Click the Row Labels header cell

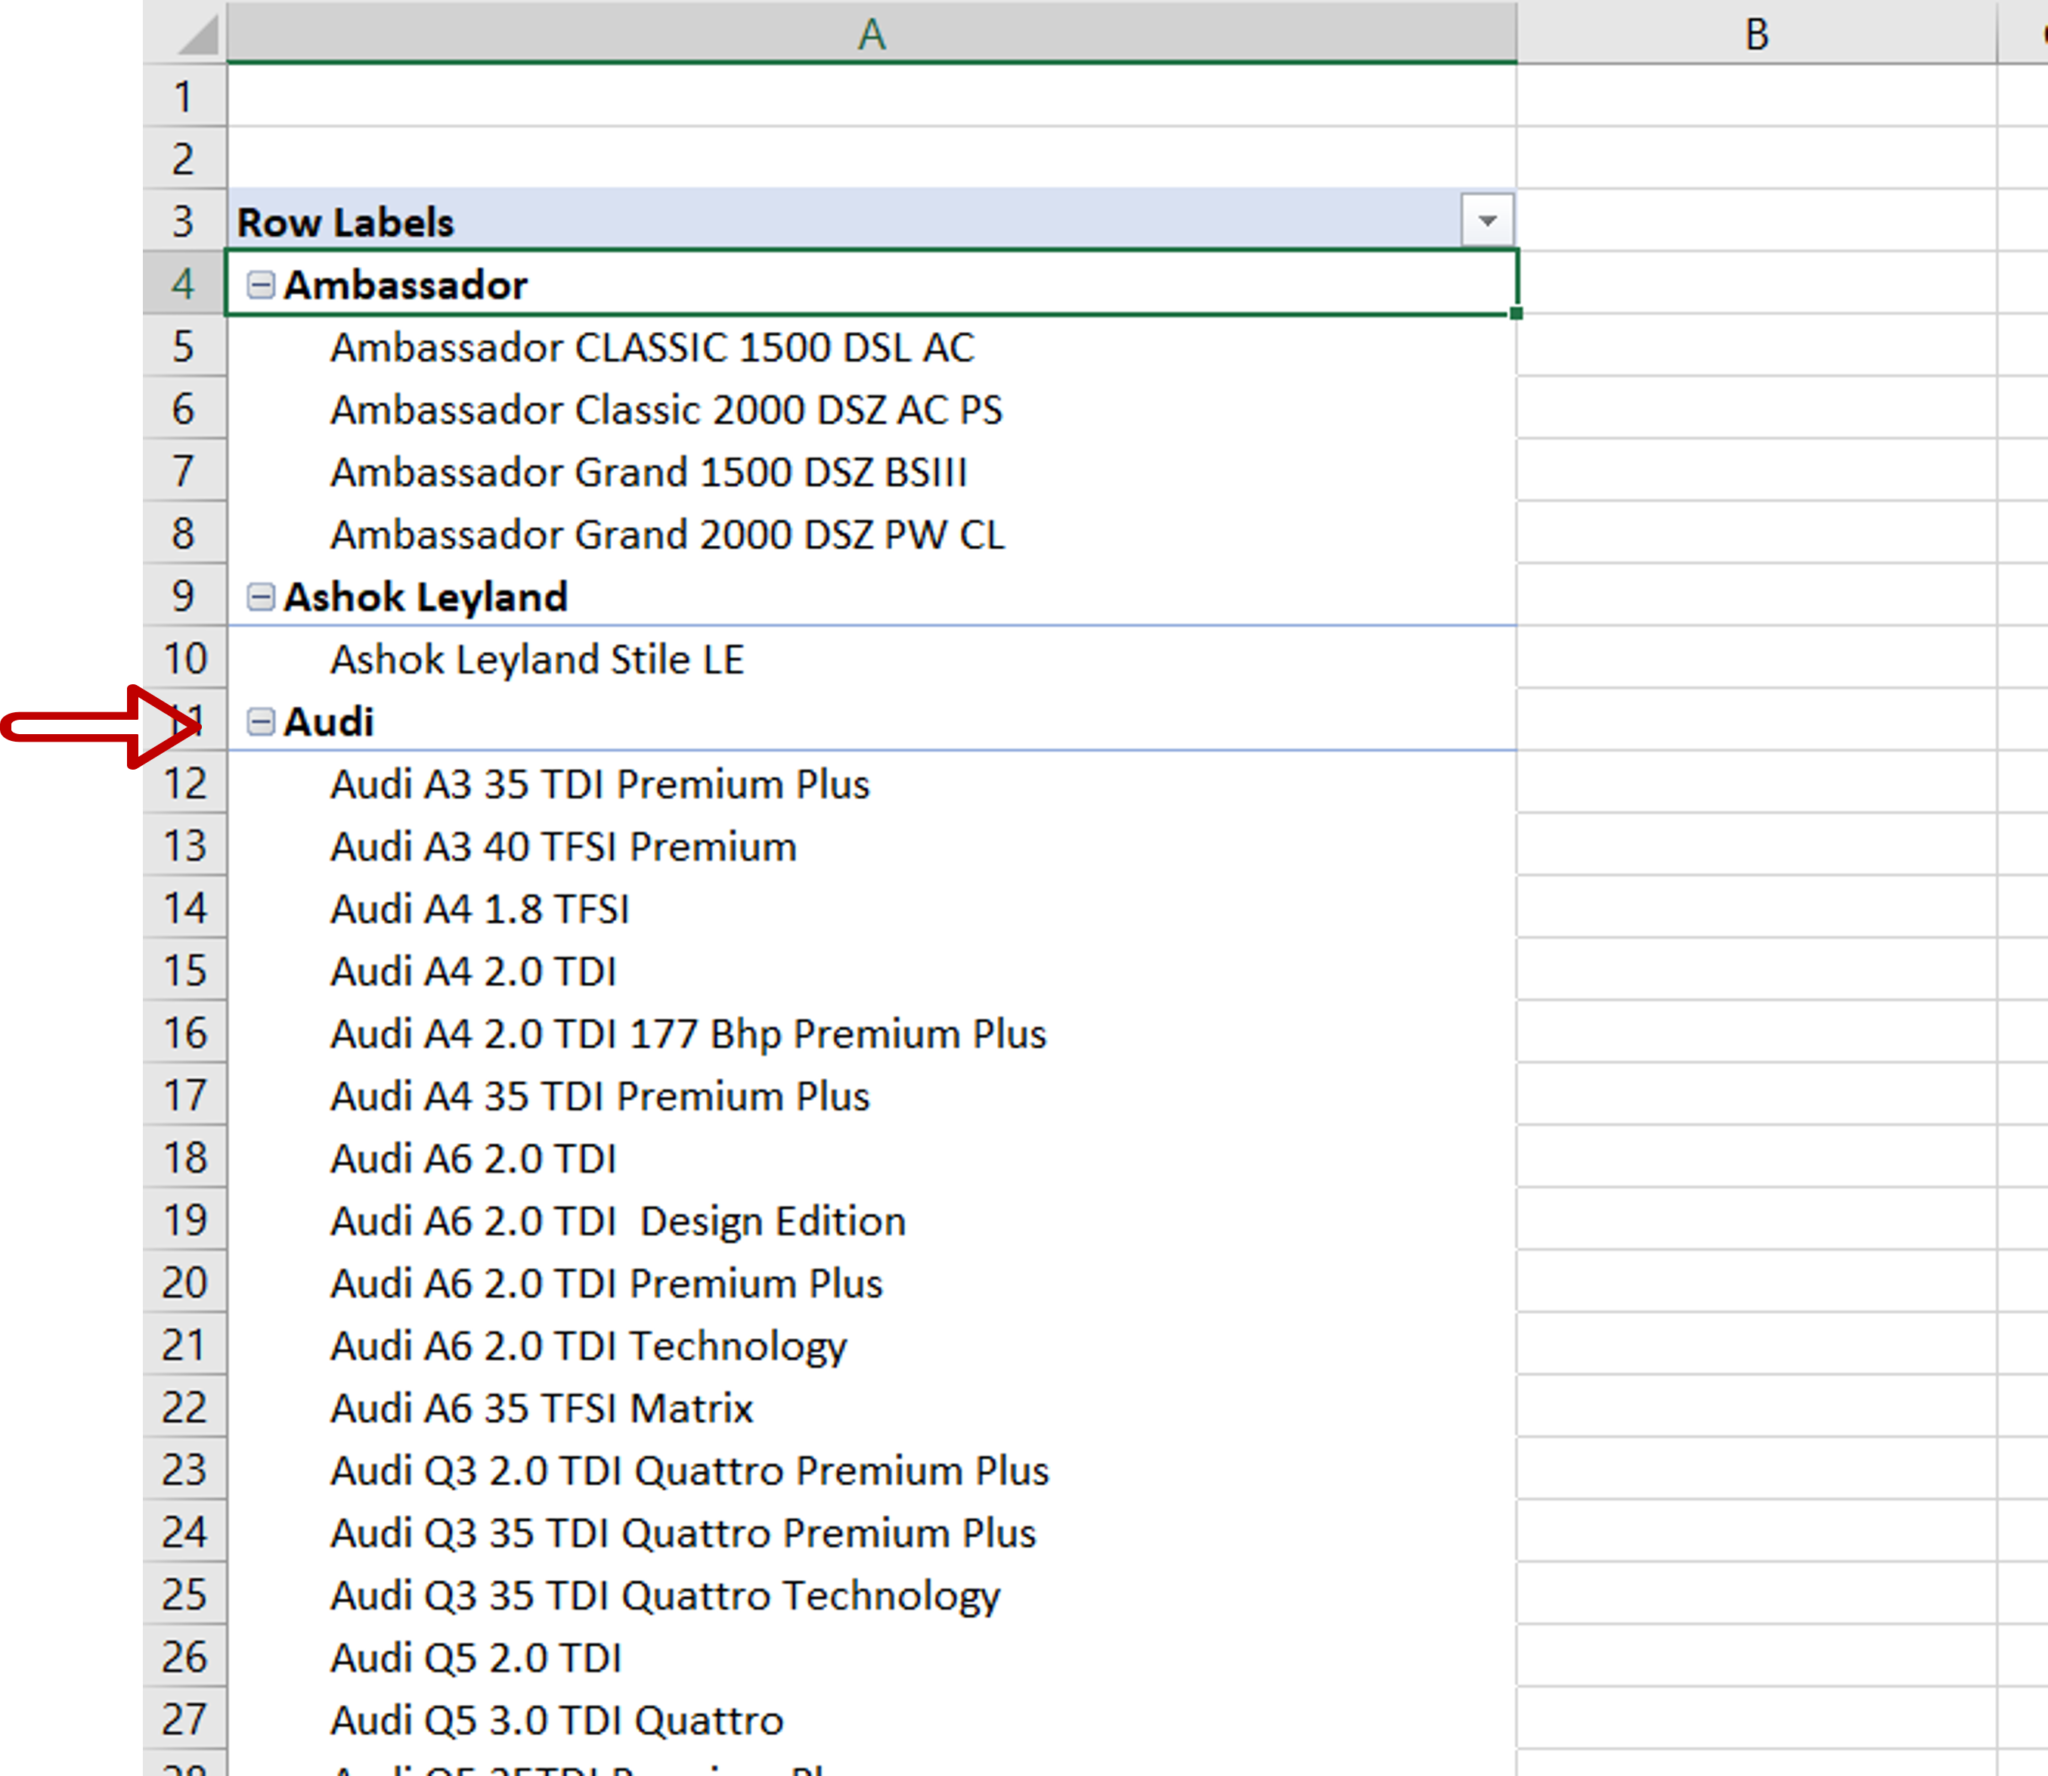click(700, 220)
